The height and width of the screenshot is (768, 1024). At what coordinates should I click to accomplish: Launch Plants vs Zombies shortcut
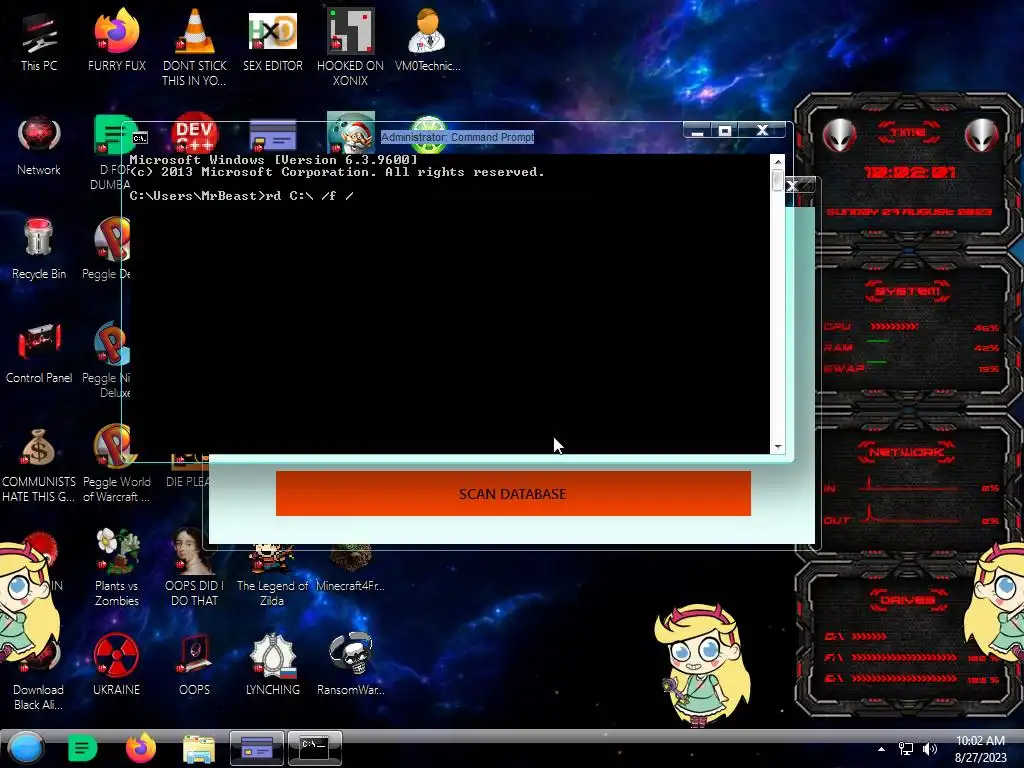click(x=116, y=568)
